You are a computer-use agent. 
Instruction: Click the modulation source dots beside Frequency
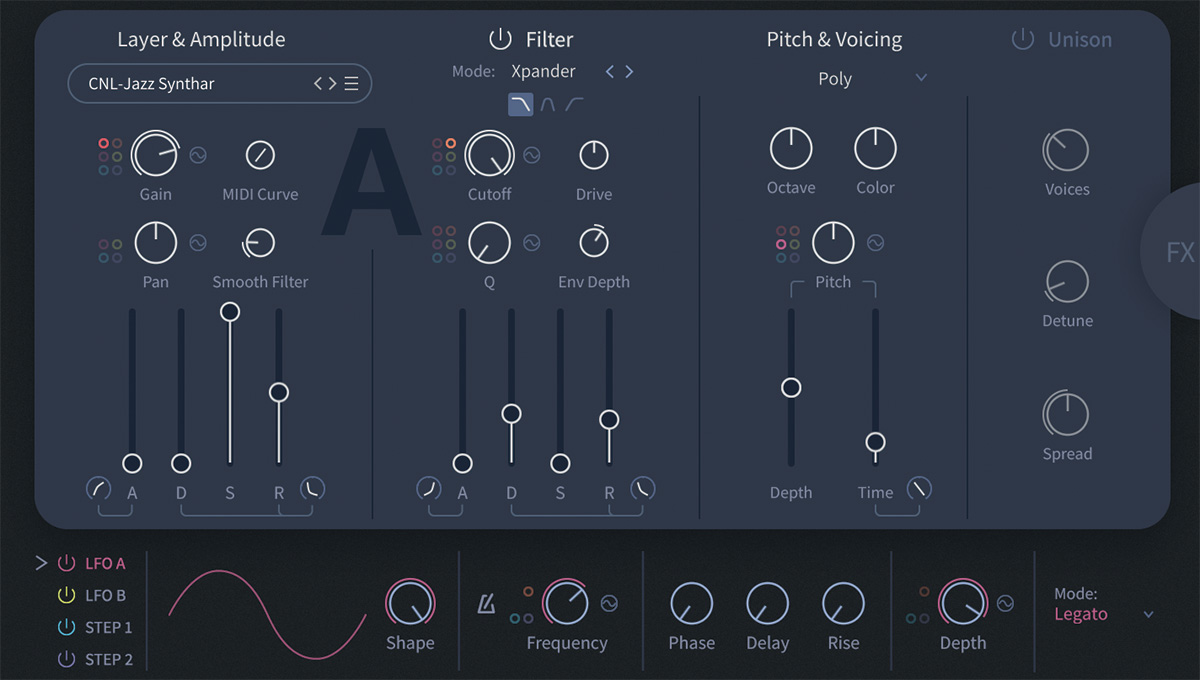click(x=521, y=605)
